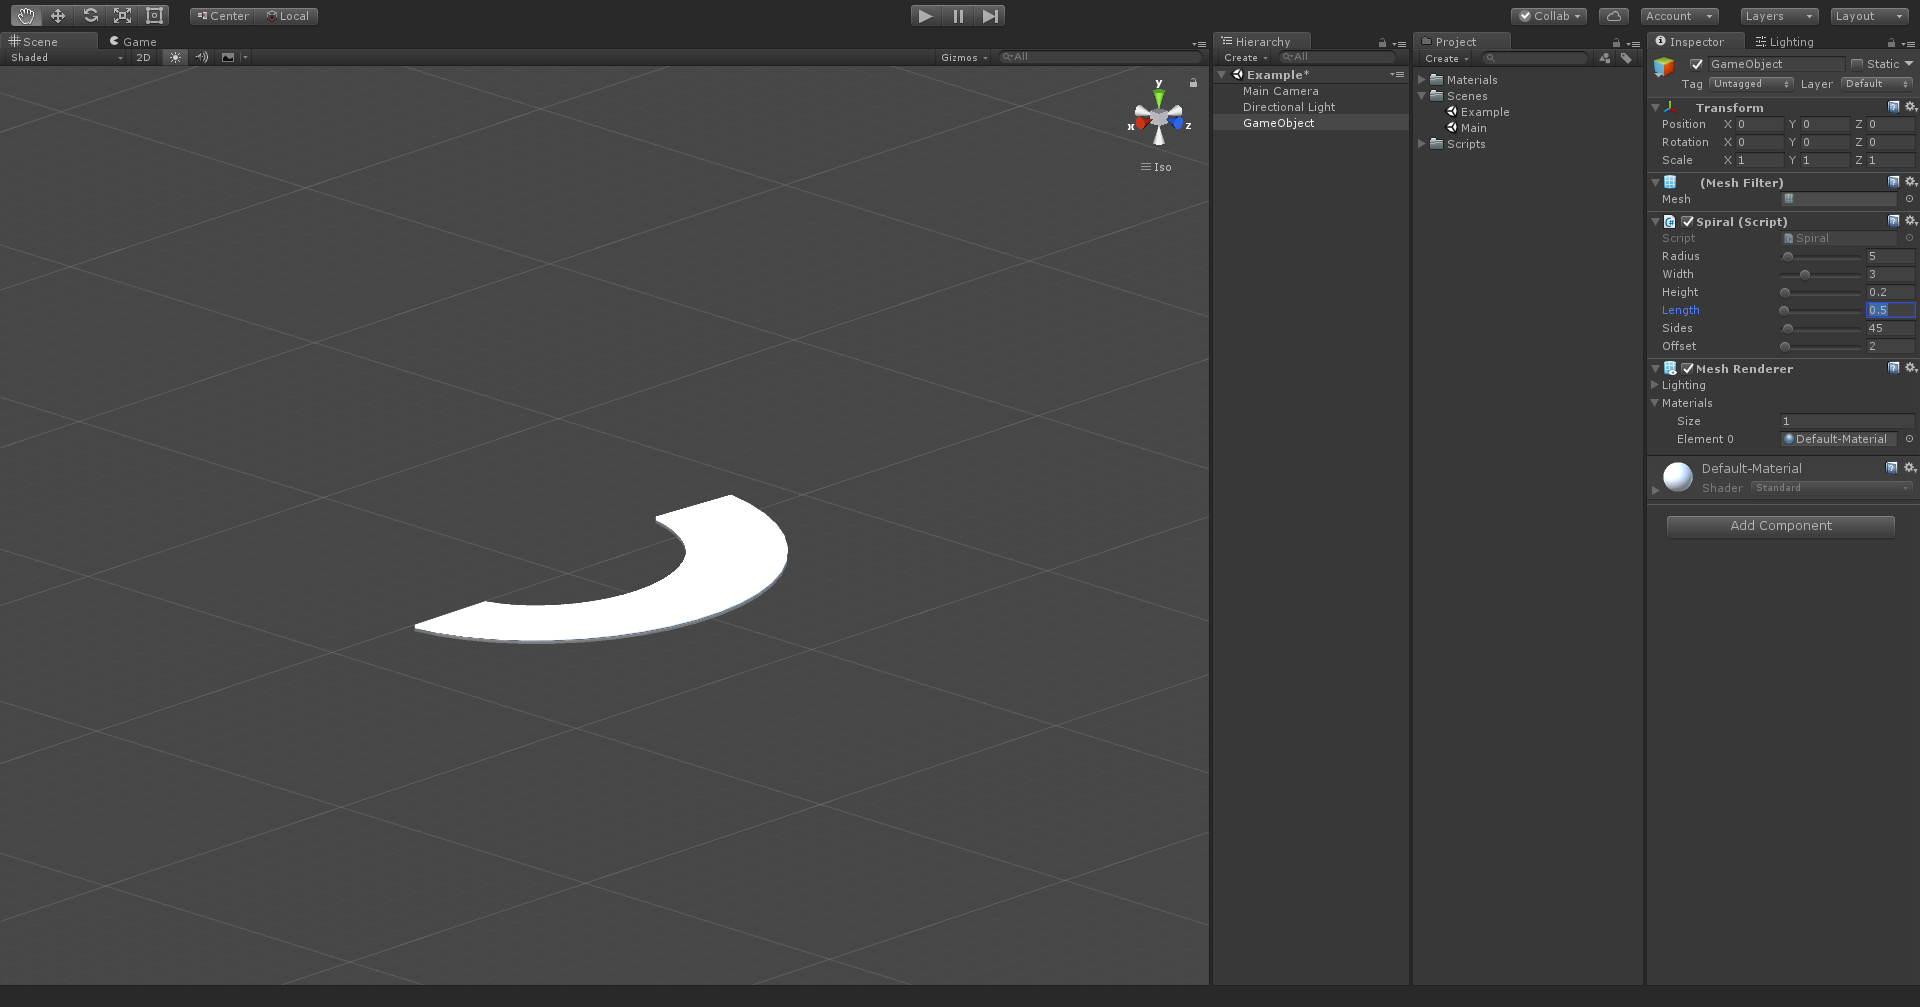Switch to the Game tab
Image resolution: width=1920 pixels, height=1007 pixels.
click(x=133, y=41)
